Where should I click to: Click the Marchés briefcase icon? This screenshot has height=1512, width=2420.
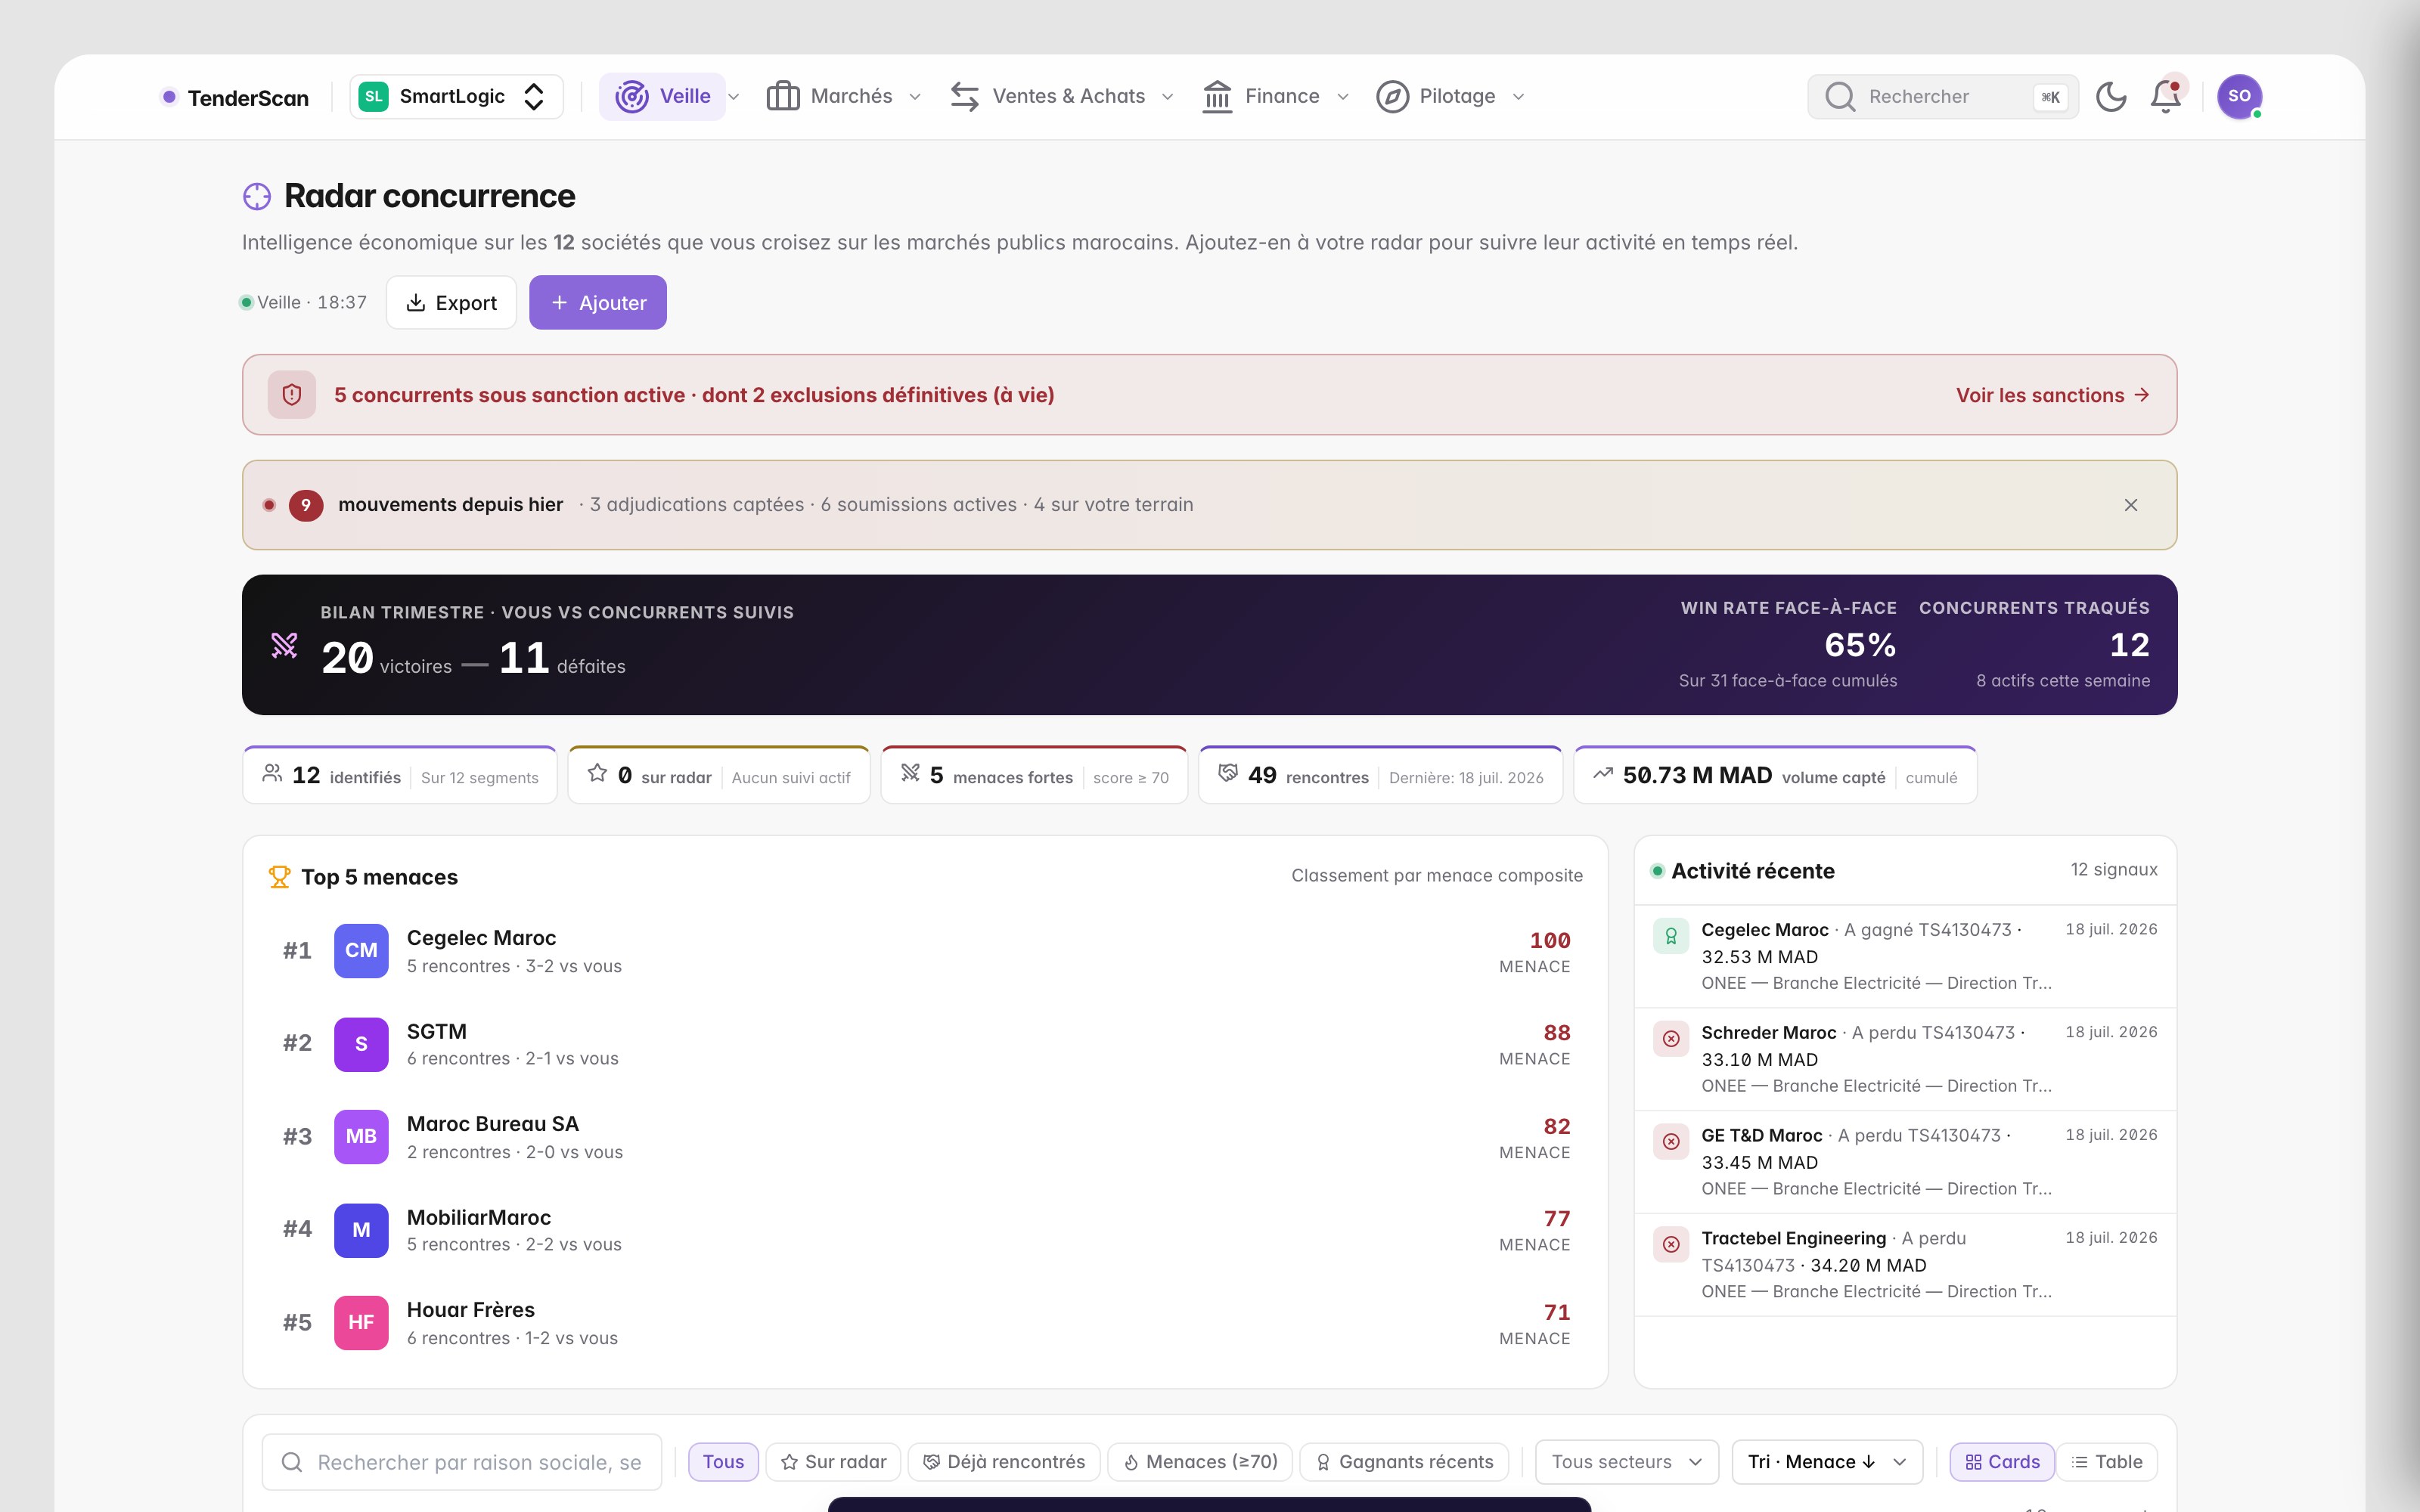tap(783, 97)
